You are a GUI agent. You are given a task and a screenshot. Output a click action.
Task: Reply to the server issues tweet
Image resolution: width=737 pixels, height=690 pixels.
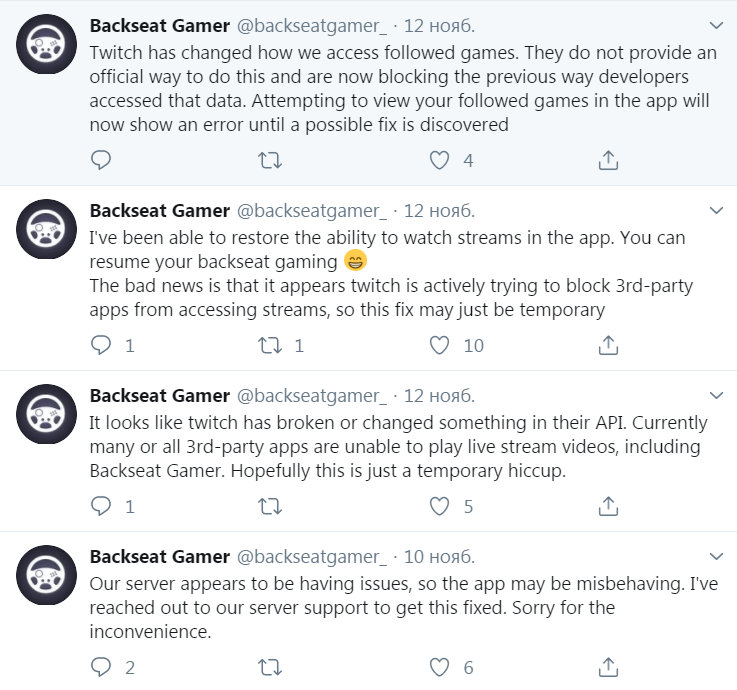[x=101, y=667]
